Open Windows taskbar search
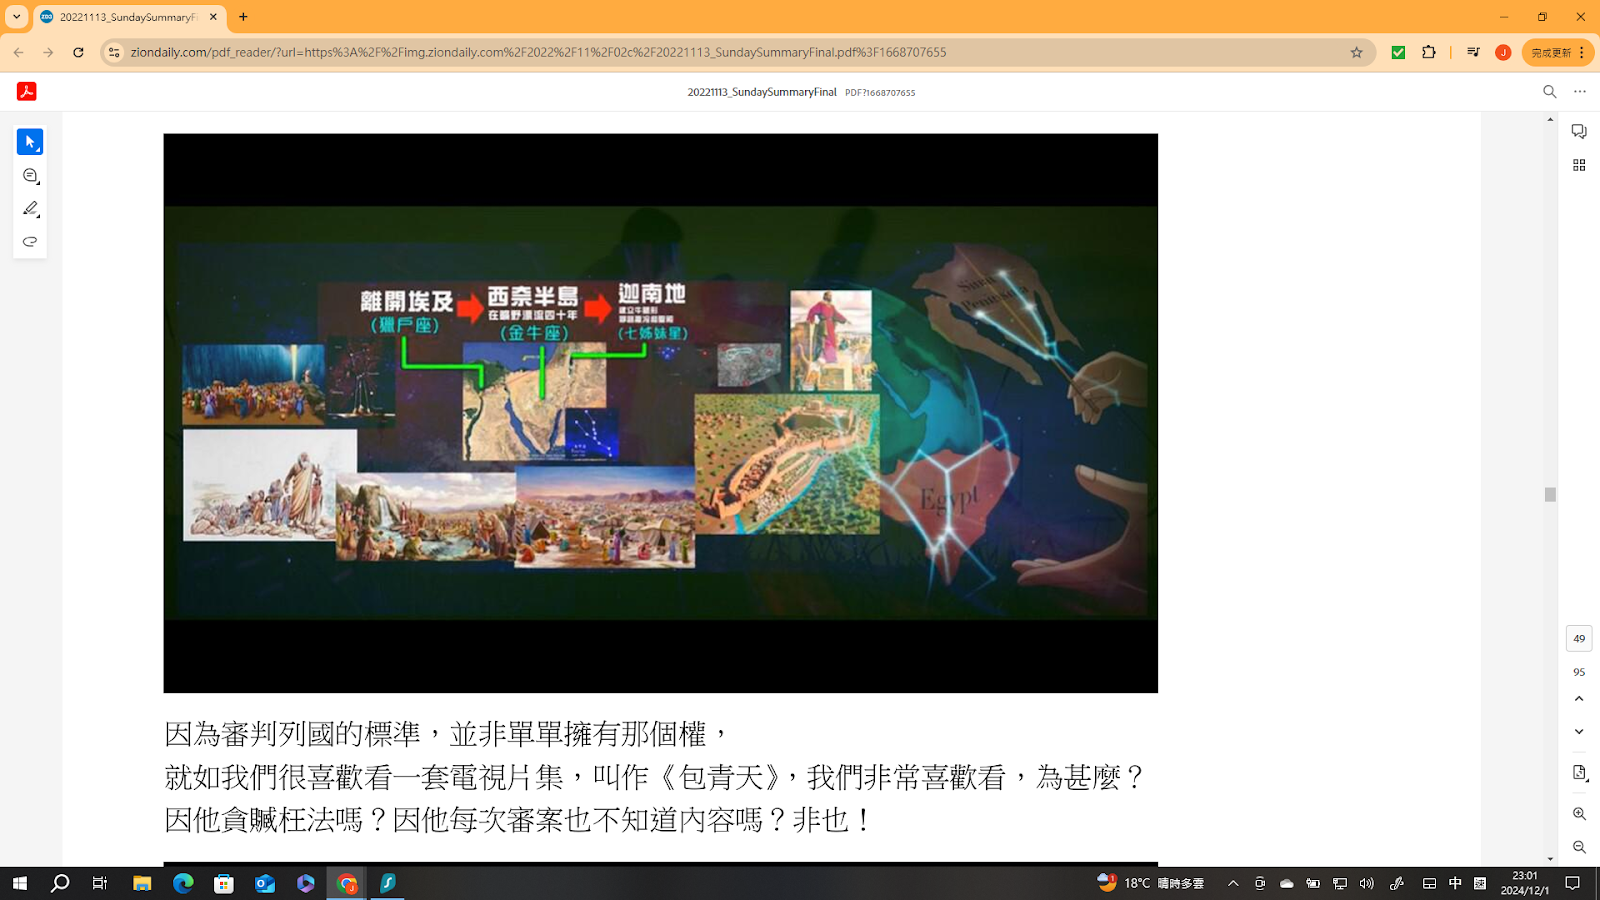Viewport: 1600px width, 900px height. 60,883
